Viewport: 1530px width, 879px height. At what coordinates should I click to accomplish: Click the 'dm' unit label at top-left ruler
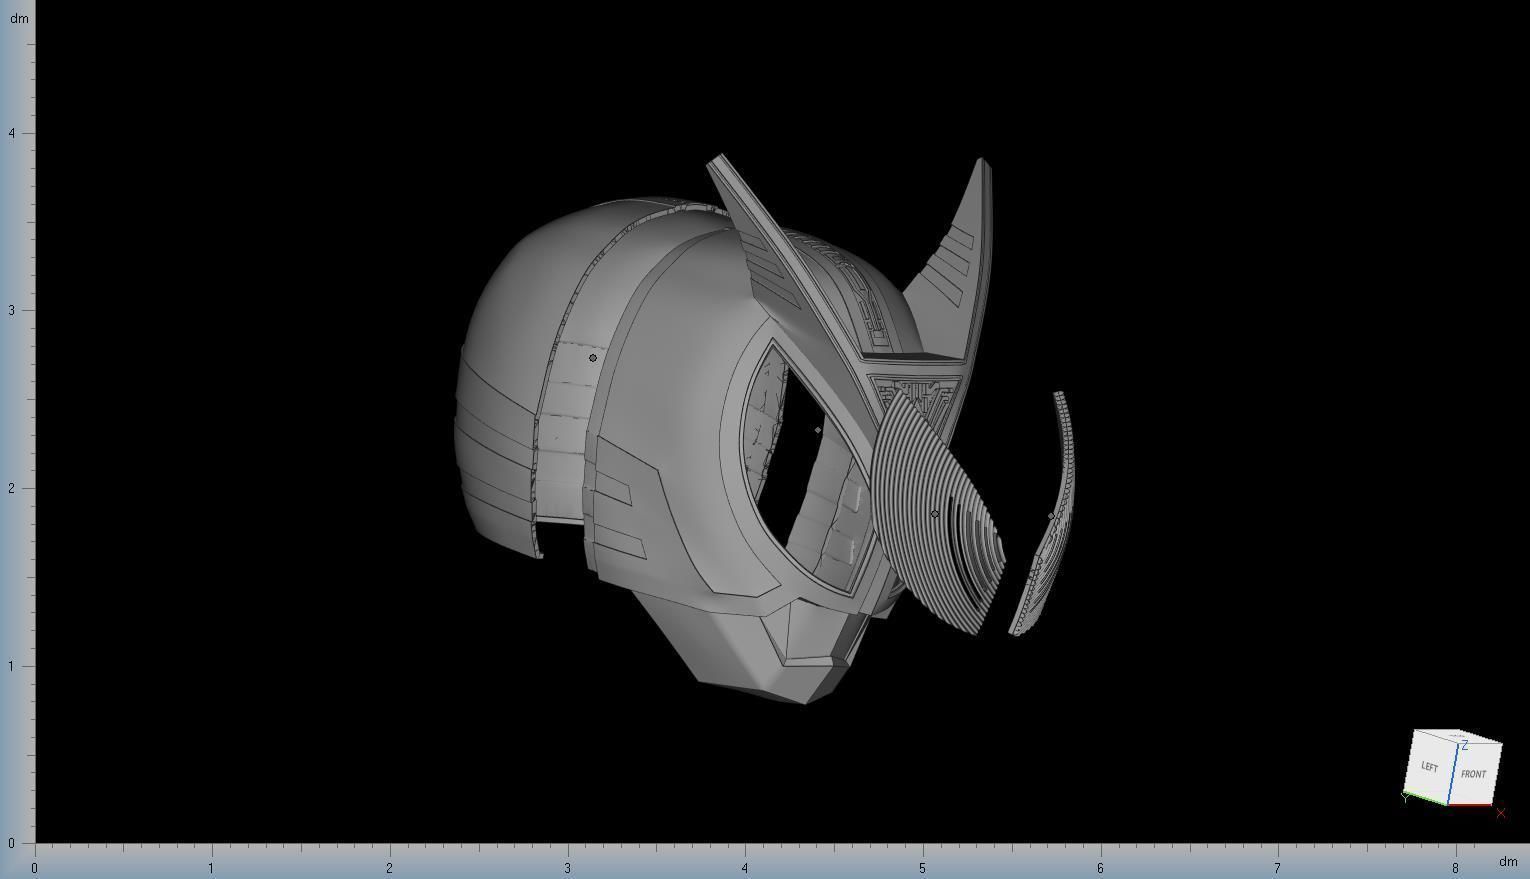(x=18, y=18)
